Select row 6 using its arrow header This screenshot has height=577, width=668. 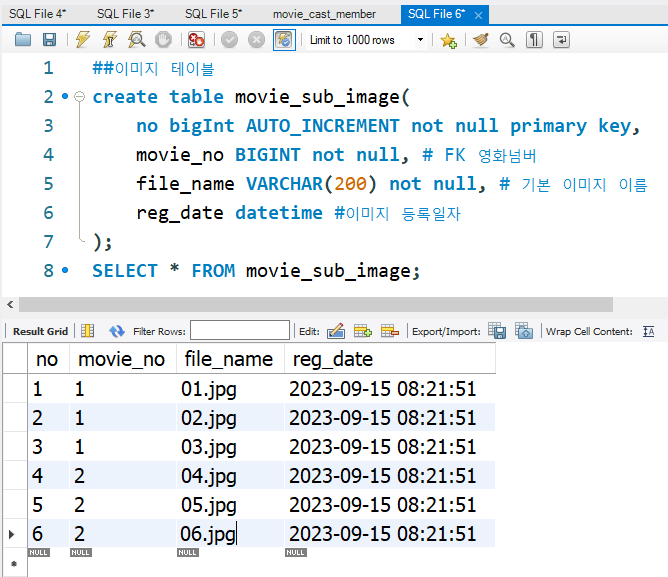(14, 534)
